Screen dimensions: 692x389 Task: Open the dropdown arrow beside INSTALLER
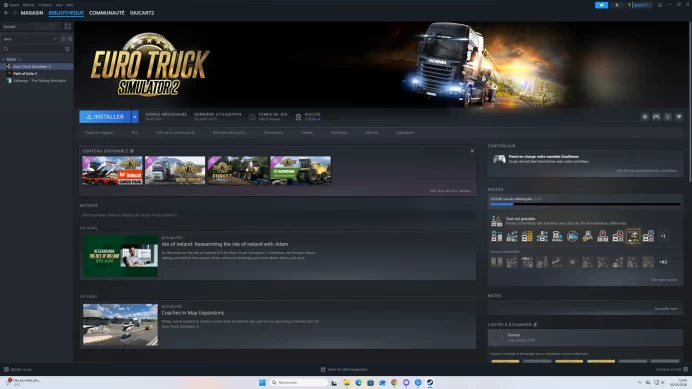(135, 117)
